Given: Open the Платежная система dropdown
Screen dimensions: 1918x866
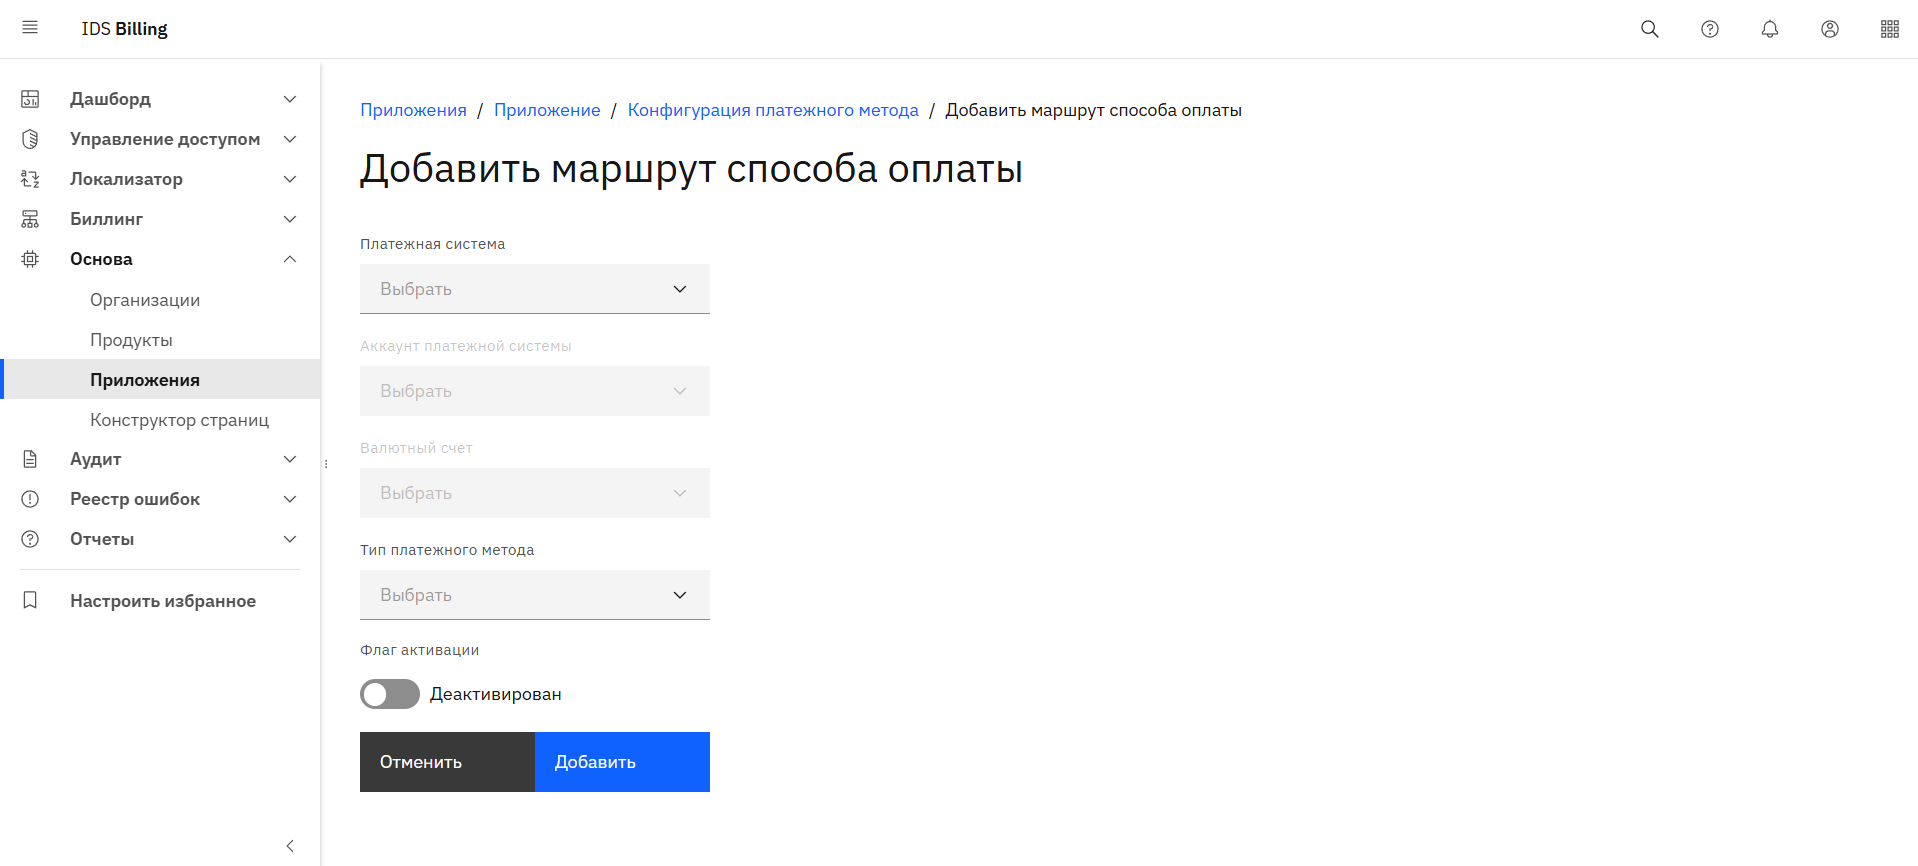Looking at the screenshot, I should (534, 289).
